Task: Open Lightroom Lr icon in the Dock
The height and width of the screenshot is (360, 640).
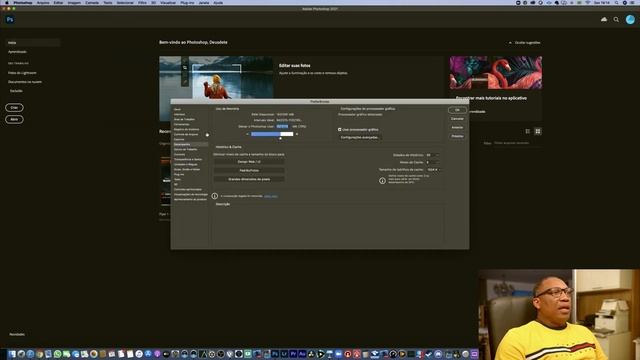Action: pos(284,354)
